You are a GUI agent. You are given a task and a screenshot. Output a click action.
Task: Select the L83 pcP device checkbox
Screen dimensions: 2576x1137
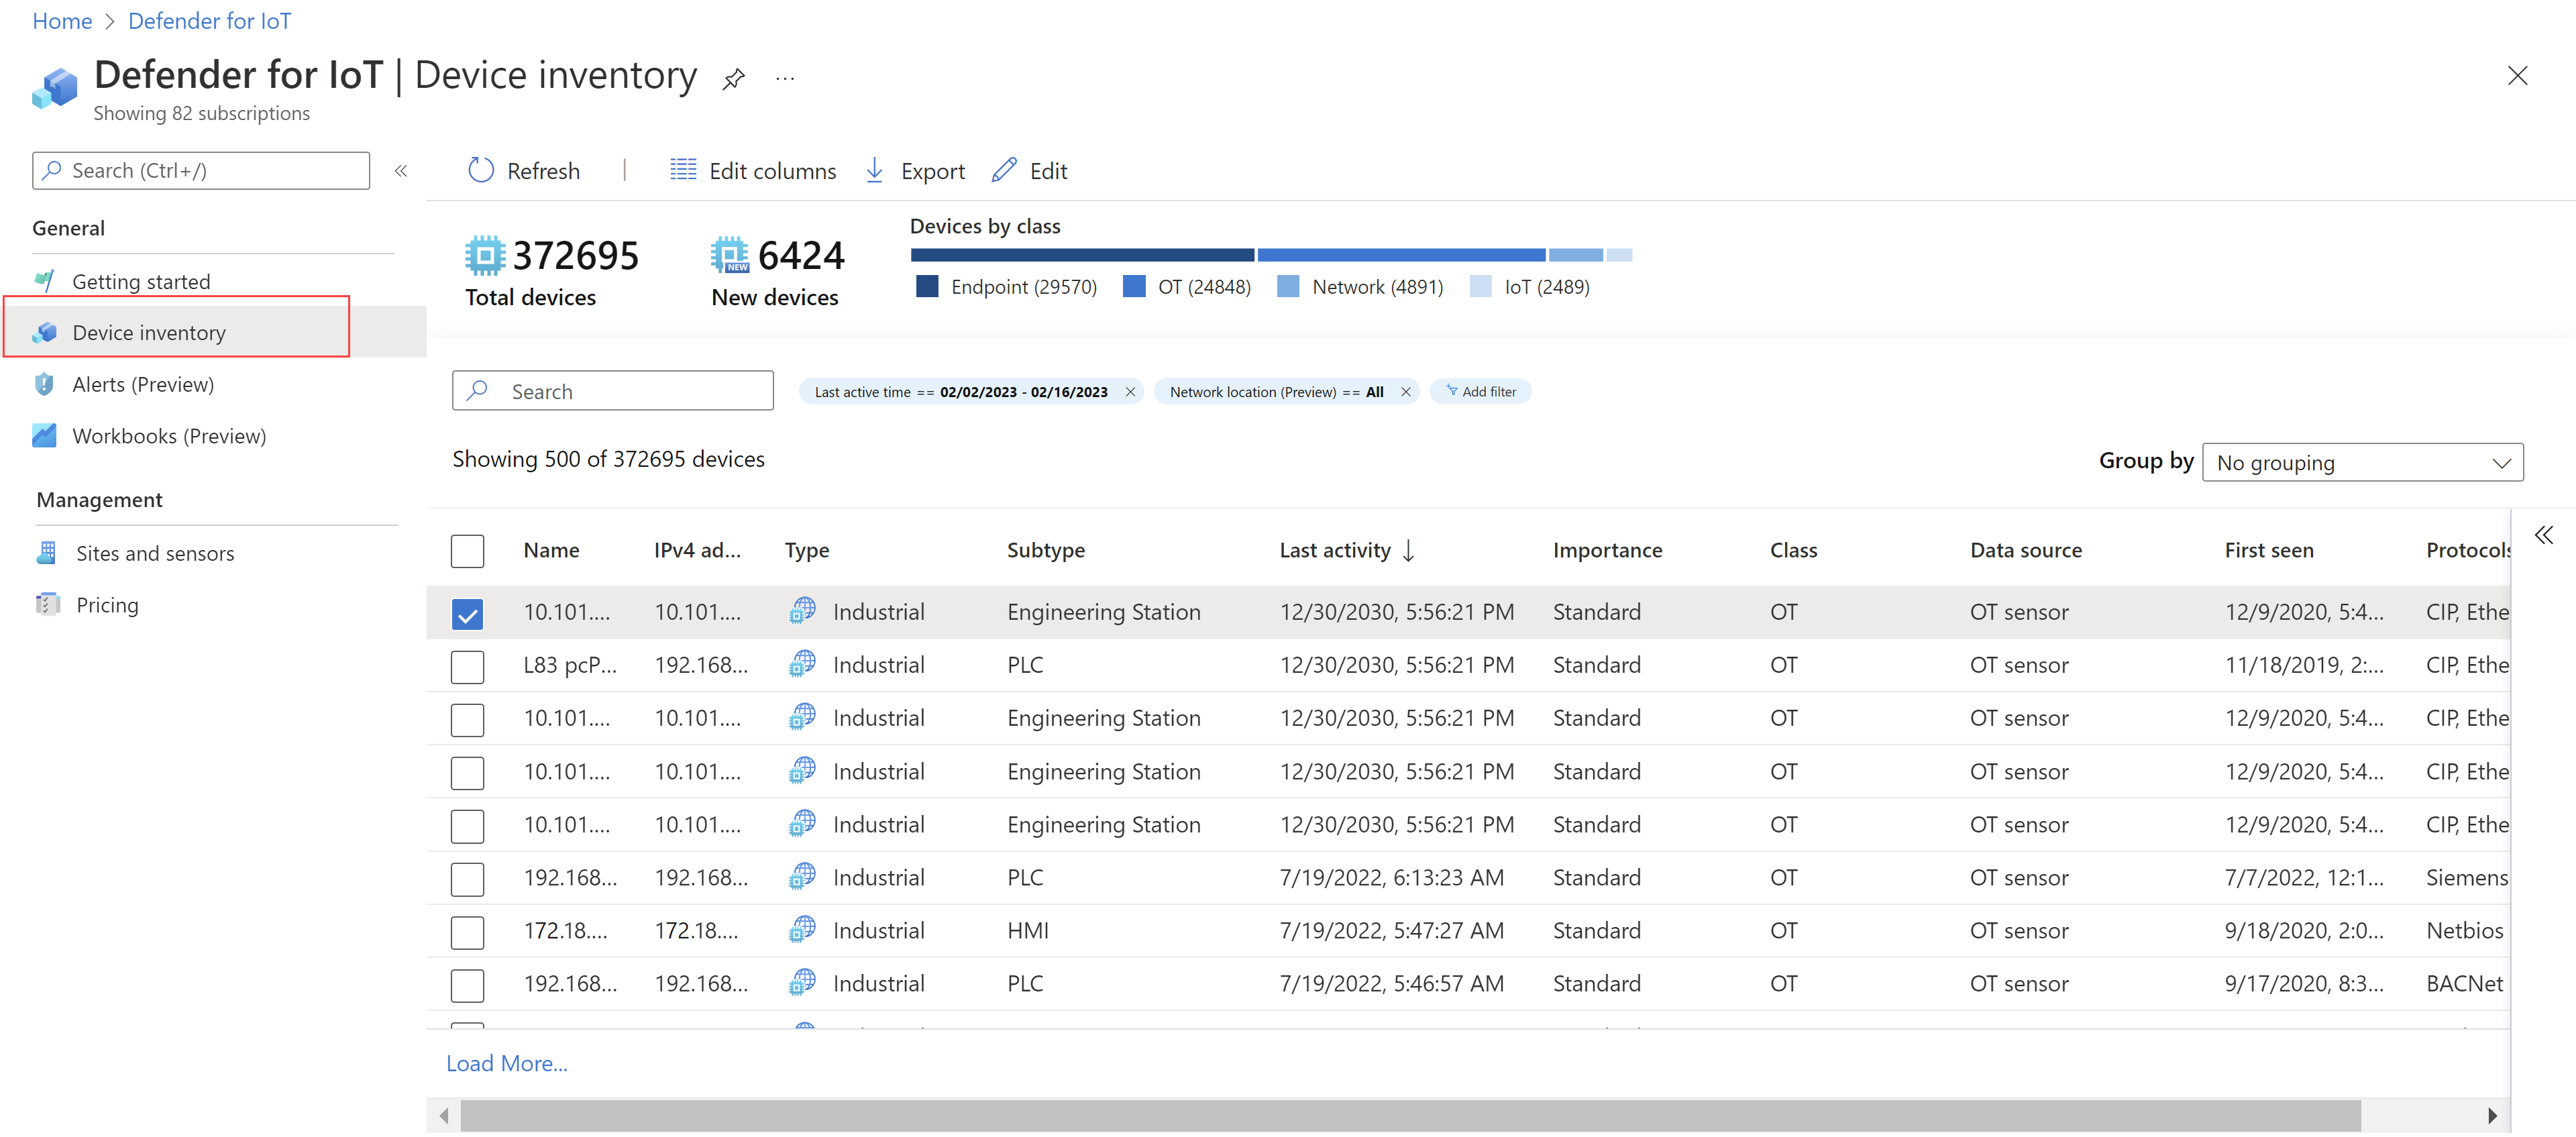click(467, 666)
